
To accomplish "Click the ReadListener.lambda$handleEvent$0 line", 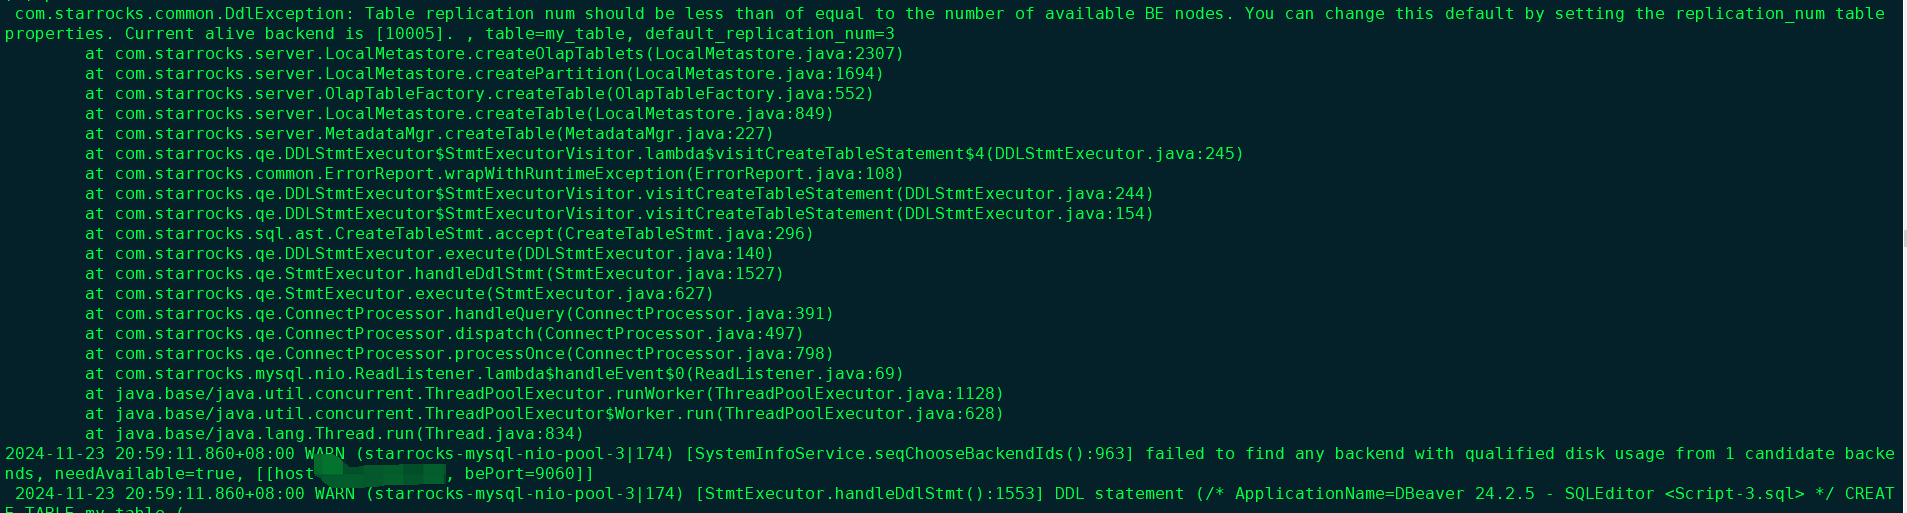I will [494, 374].
